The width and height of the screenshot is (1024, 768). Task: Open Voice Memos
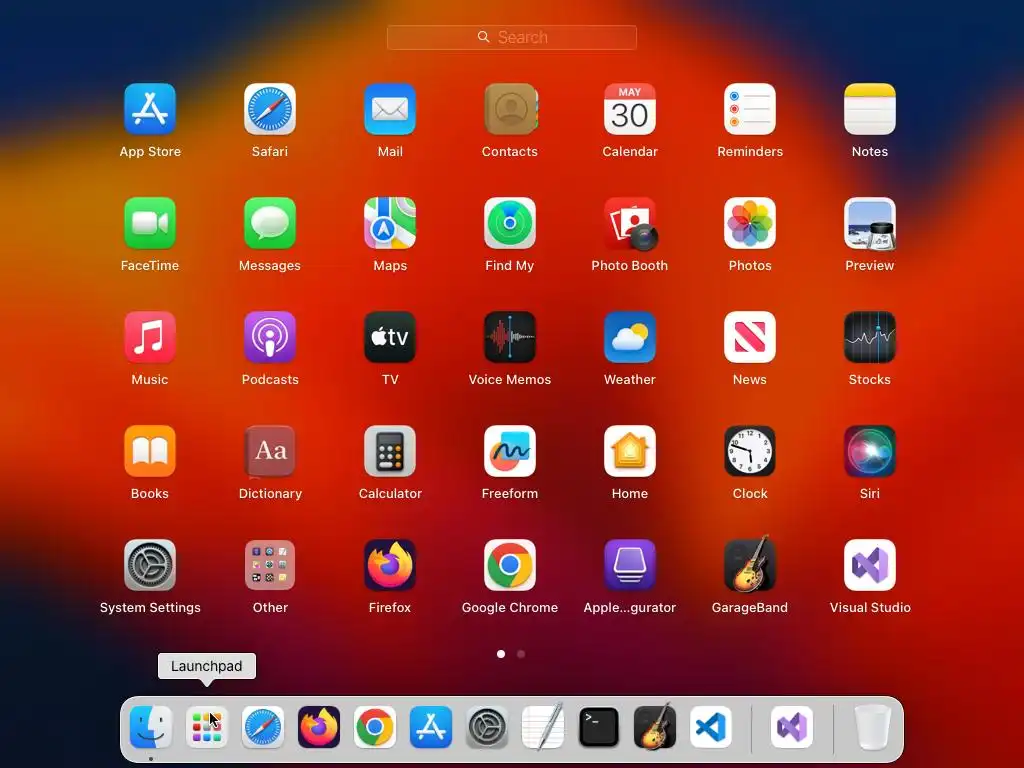point(510,337)
